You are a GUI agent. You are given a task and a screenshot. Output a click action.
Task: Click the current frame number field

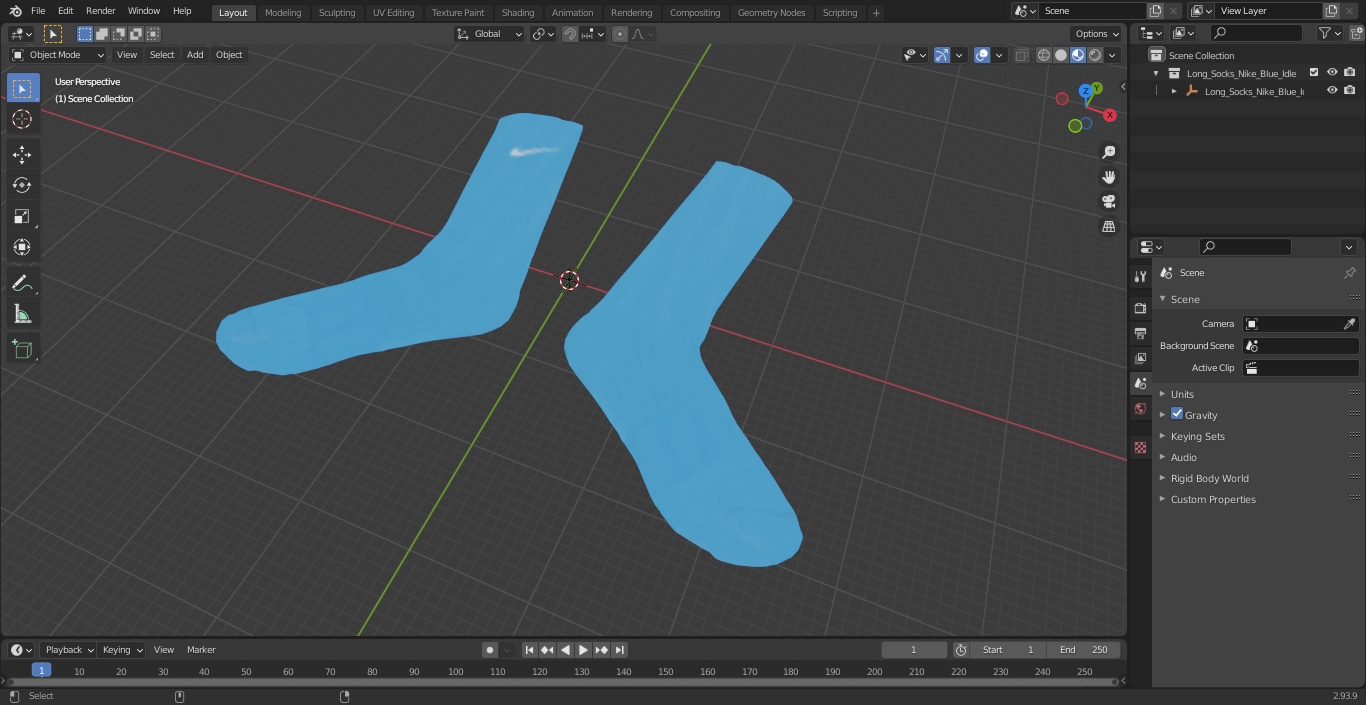(914, 650)
